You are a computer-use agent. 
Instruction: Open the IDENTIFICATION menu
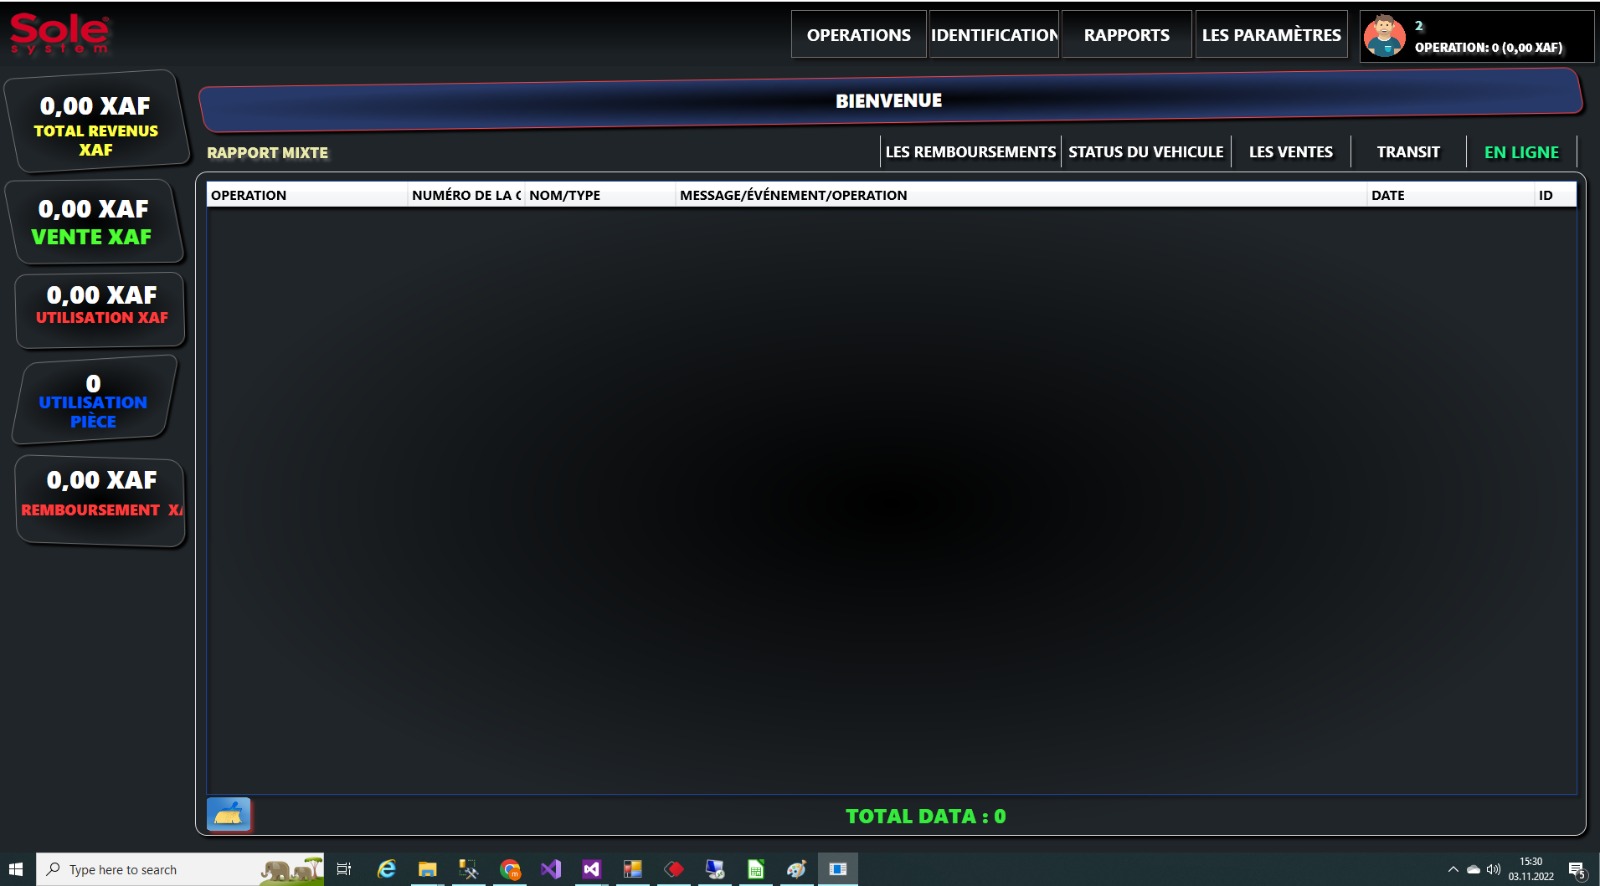point(994,35)
